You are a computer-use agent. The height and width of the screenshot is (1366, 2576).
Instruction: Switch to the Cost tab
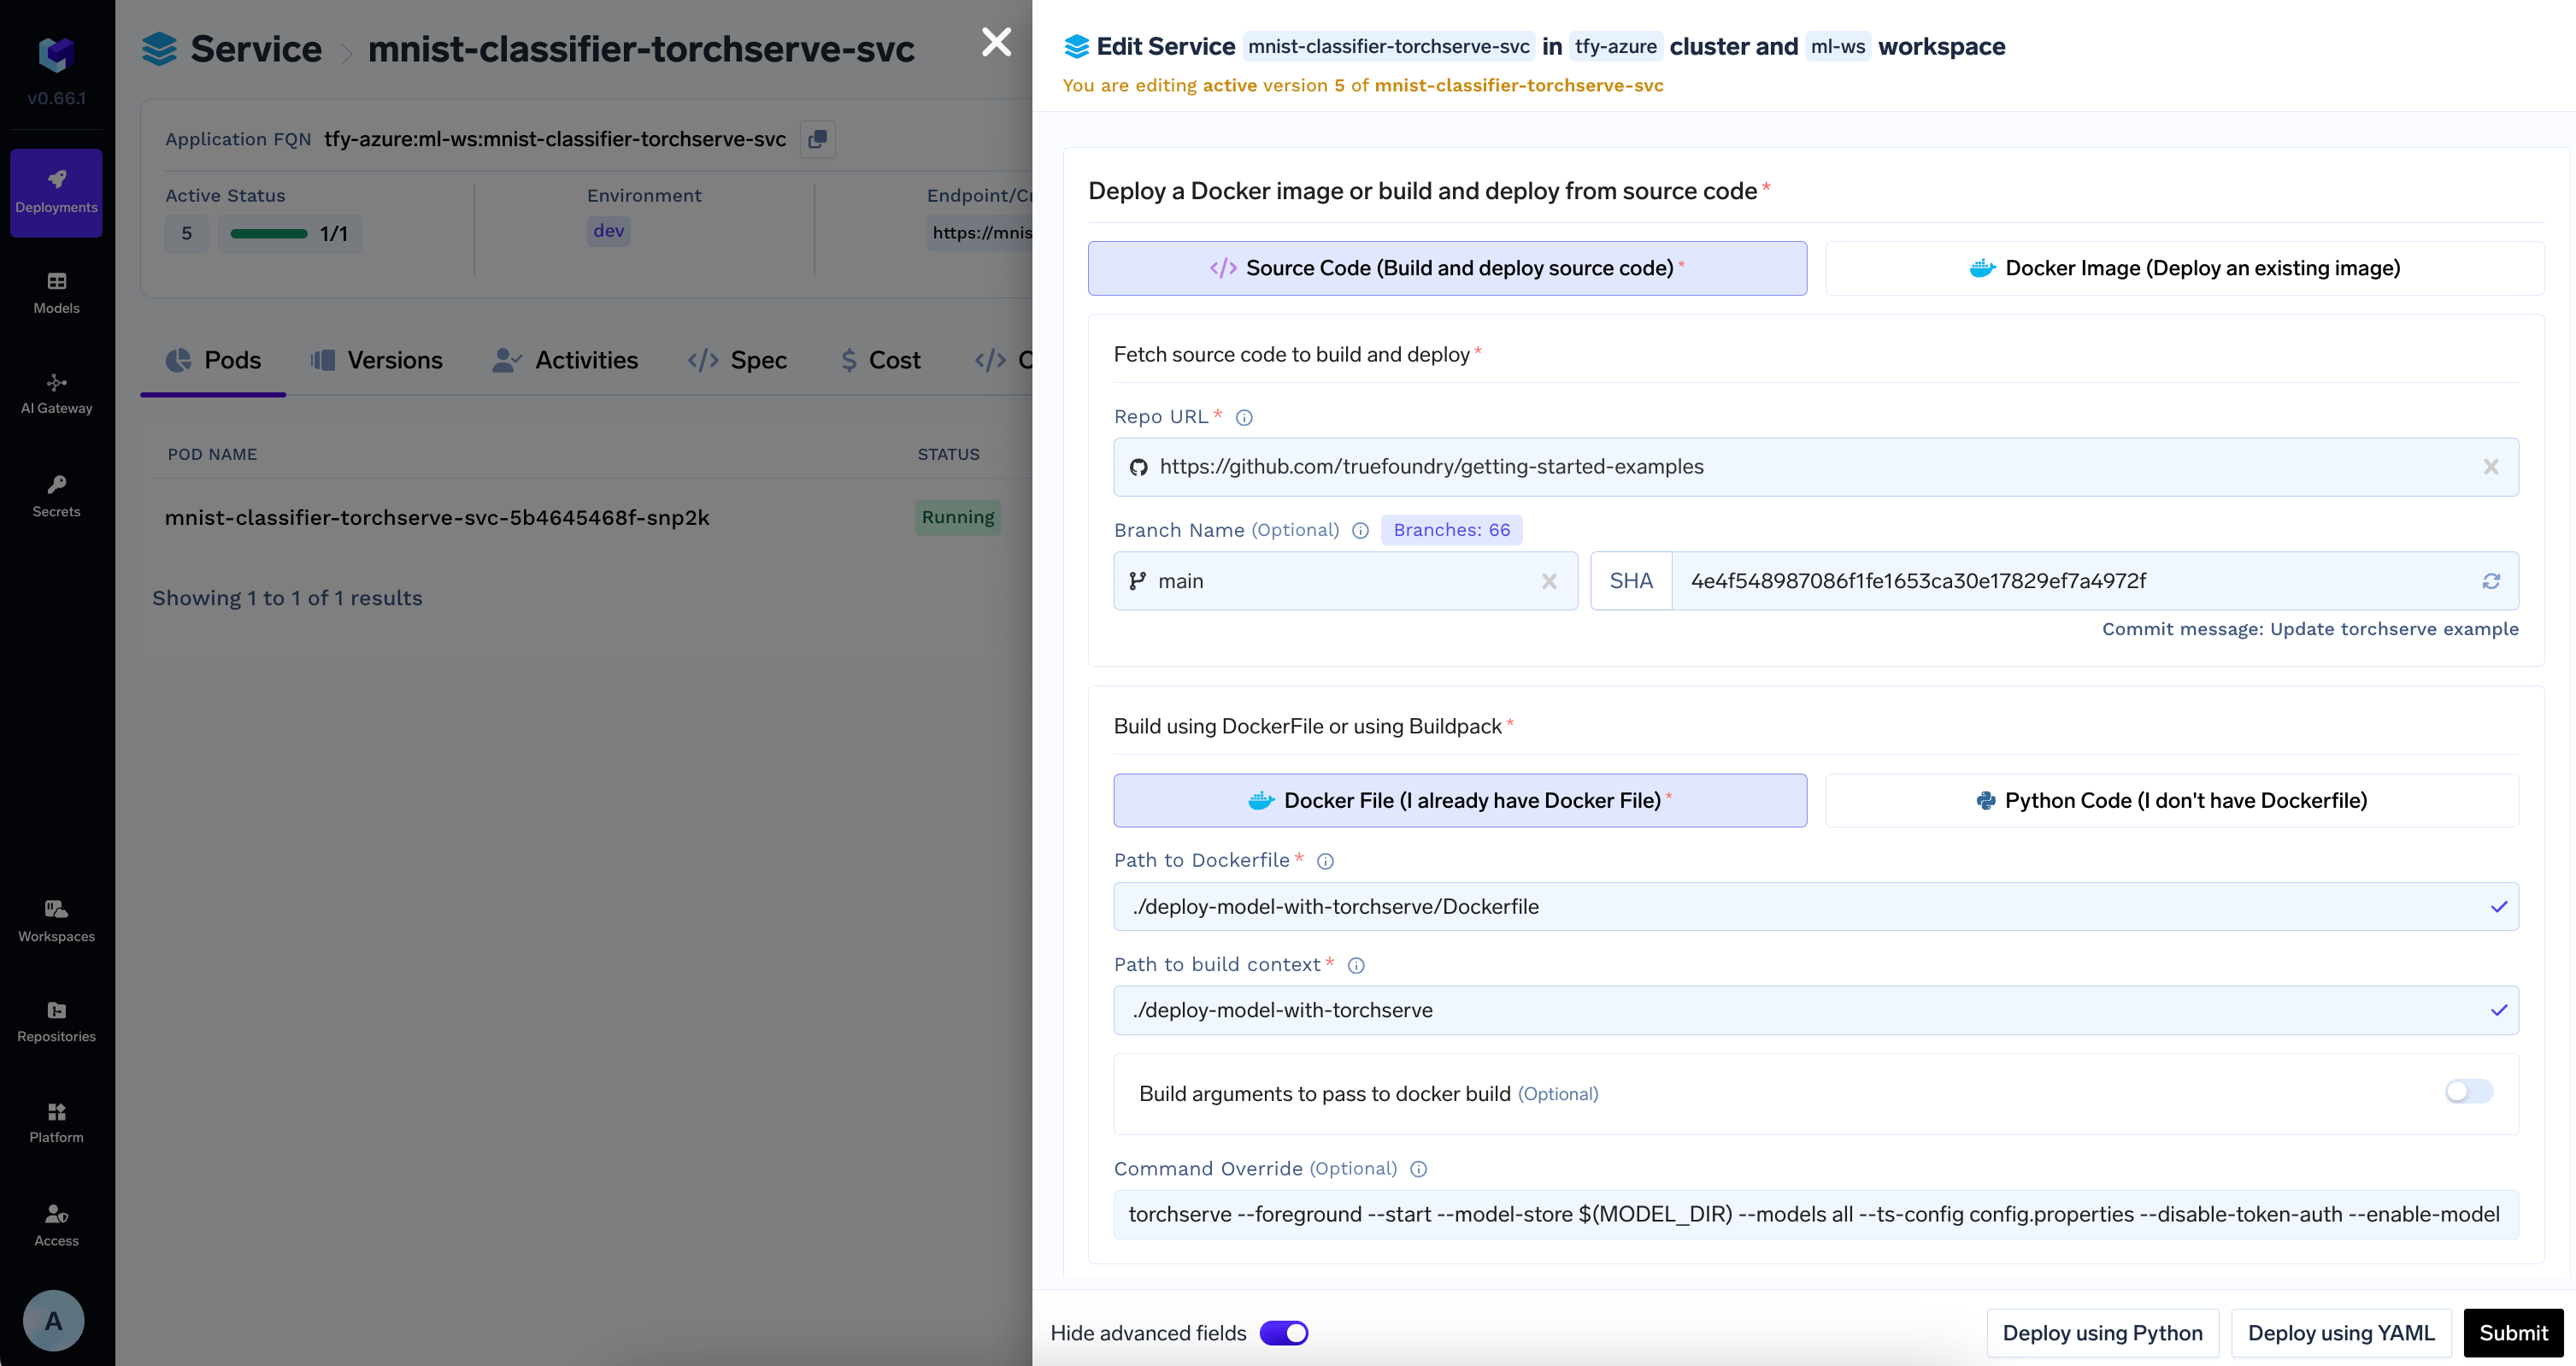pyautogui.click(x=880, y=360)
